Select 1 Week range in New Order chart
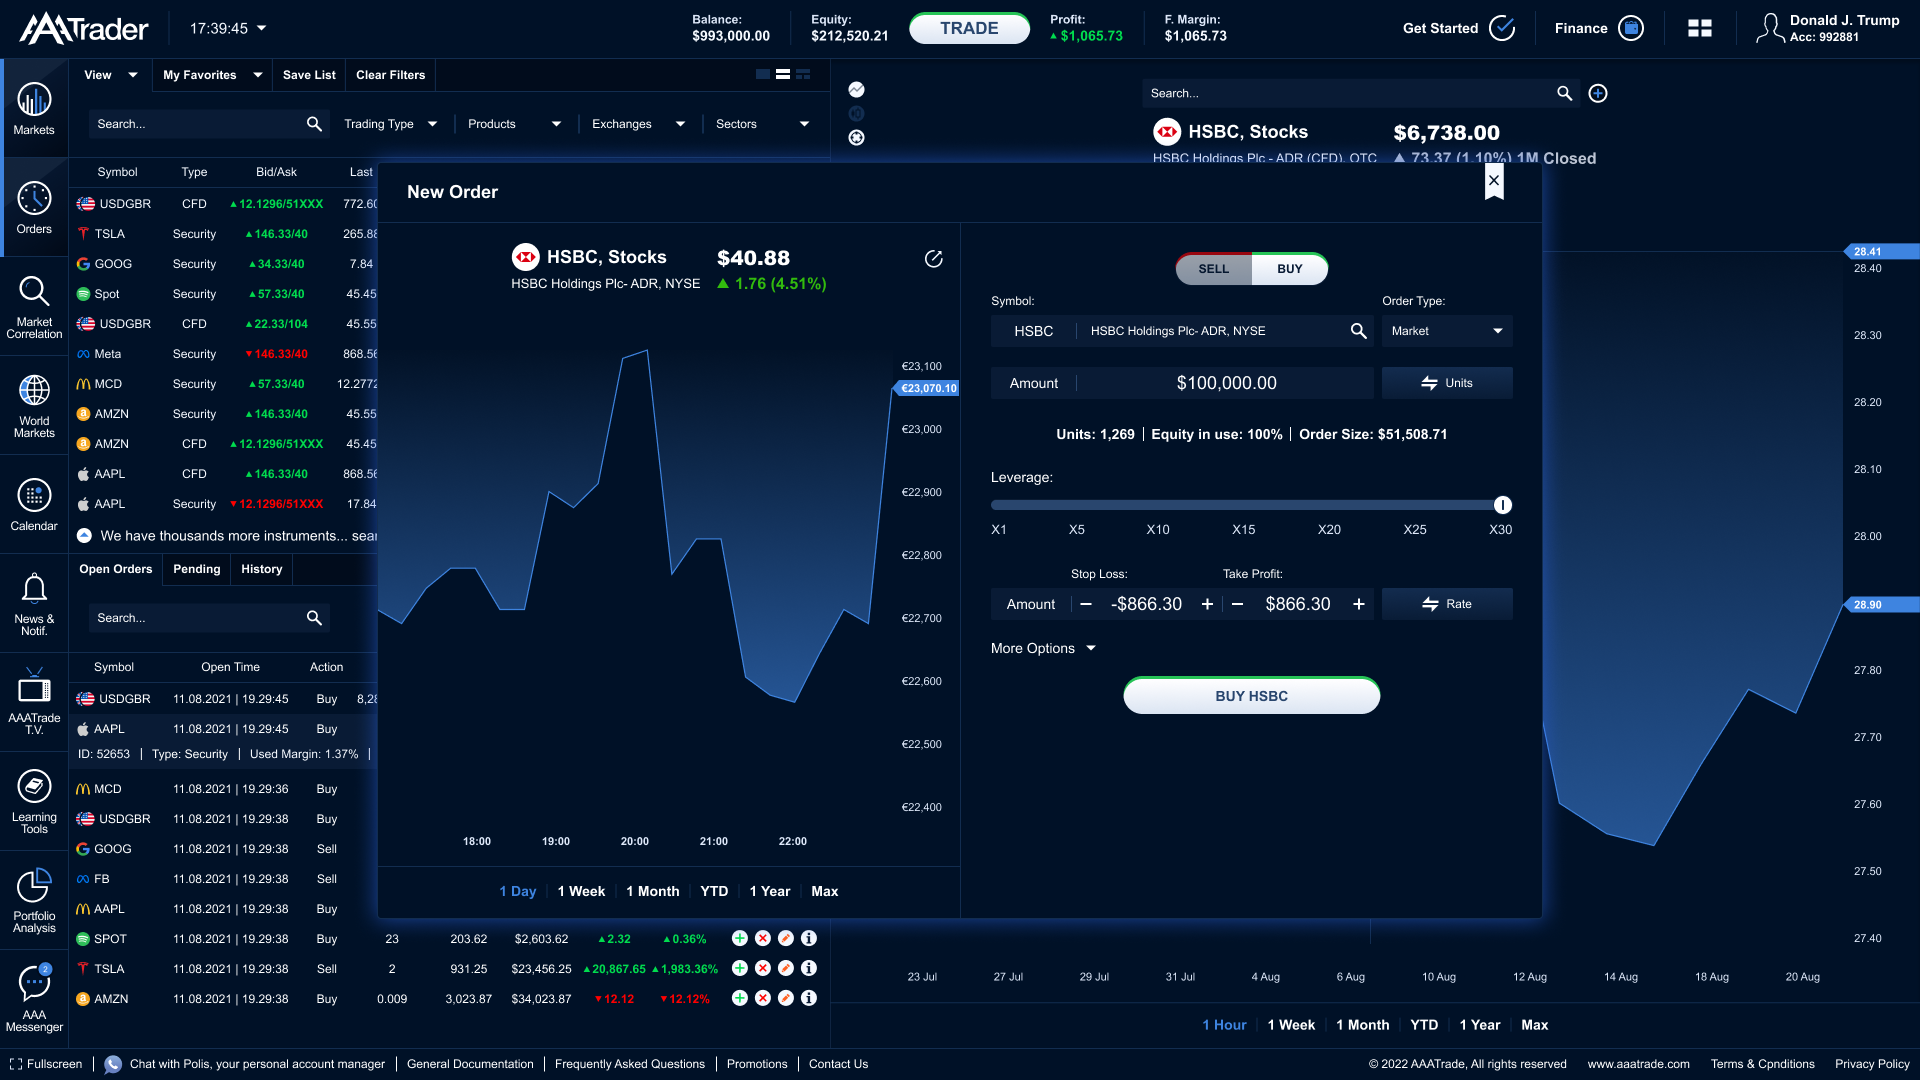This screenshot has height=1080, width=1920. point(581,891)
